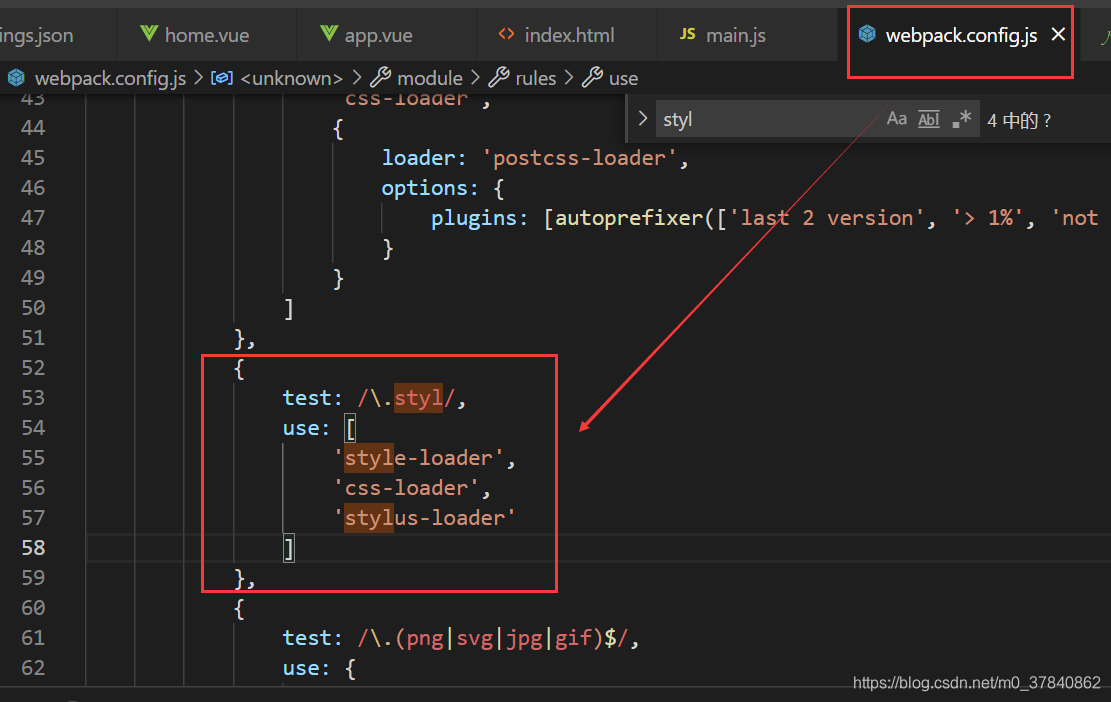Click the wrench icon beside module breadcrumb

[x=380, y=77]
